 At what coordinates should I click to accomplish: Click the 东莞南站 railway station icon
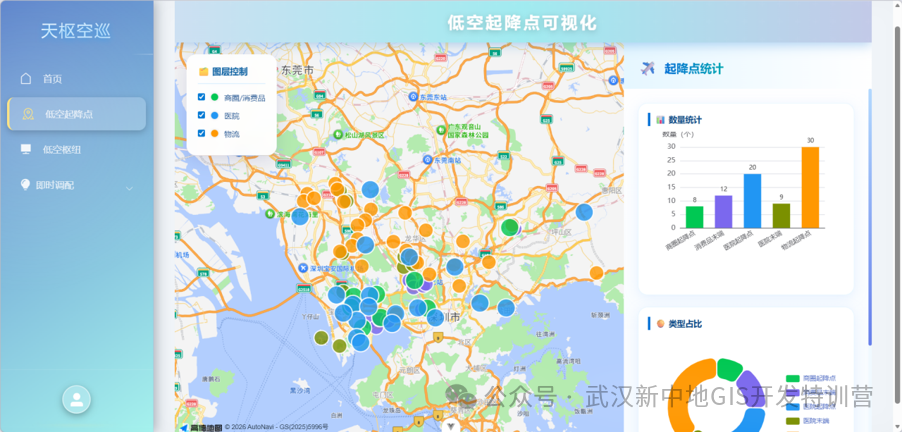[427, 159]
